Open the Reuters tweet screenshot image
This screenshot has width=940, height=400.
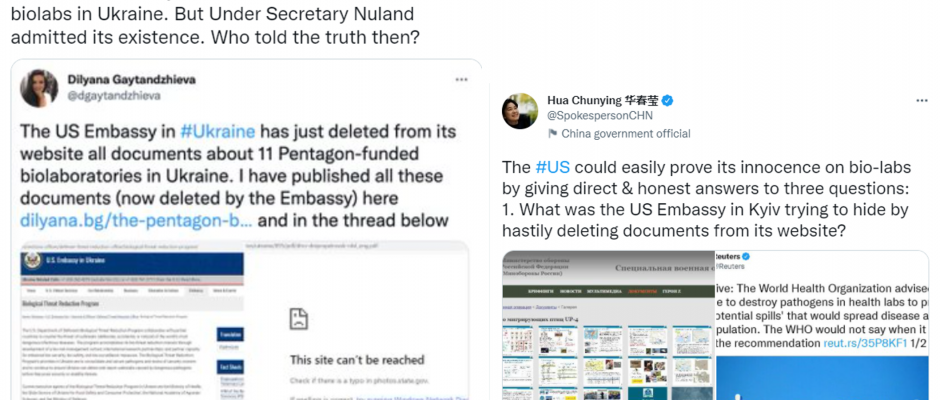[822, 325]
